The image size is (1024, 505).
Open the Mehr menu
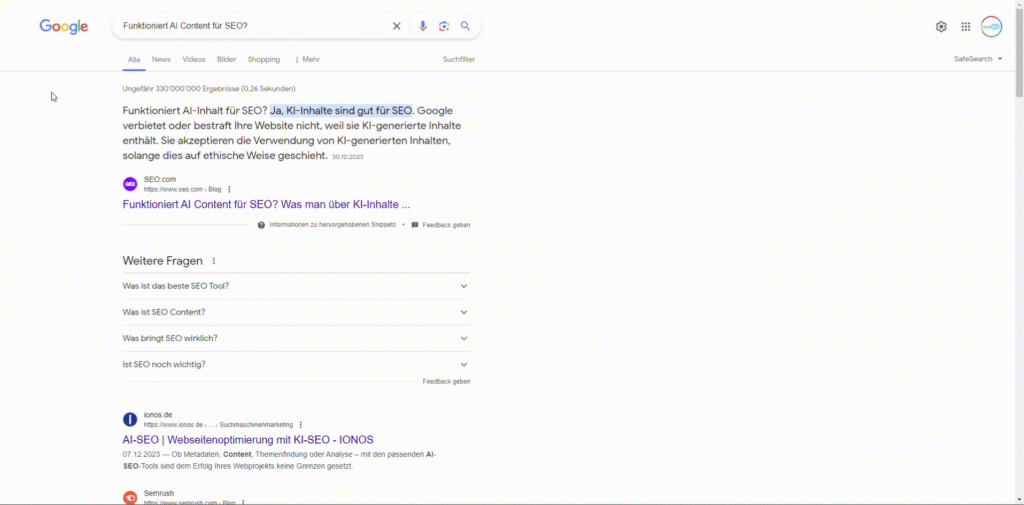[x=307, y=60]
